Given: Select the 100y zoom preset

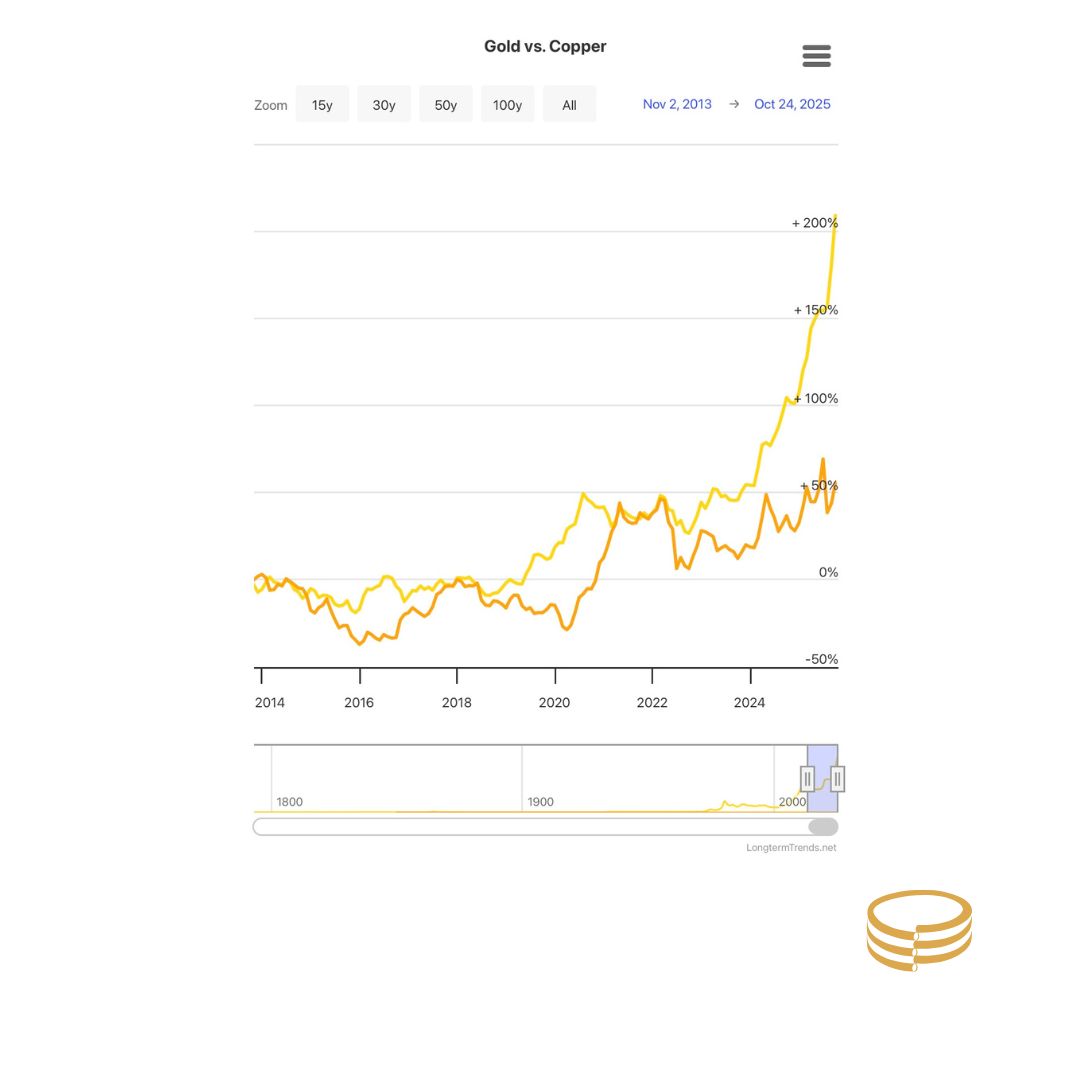Looking at the screenshot, I should pyautogui.click(x=507, y=104).
